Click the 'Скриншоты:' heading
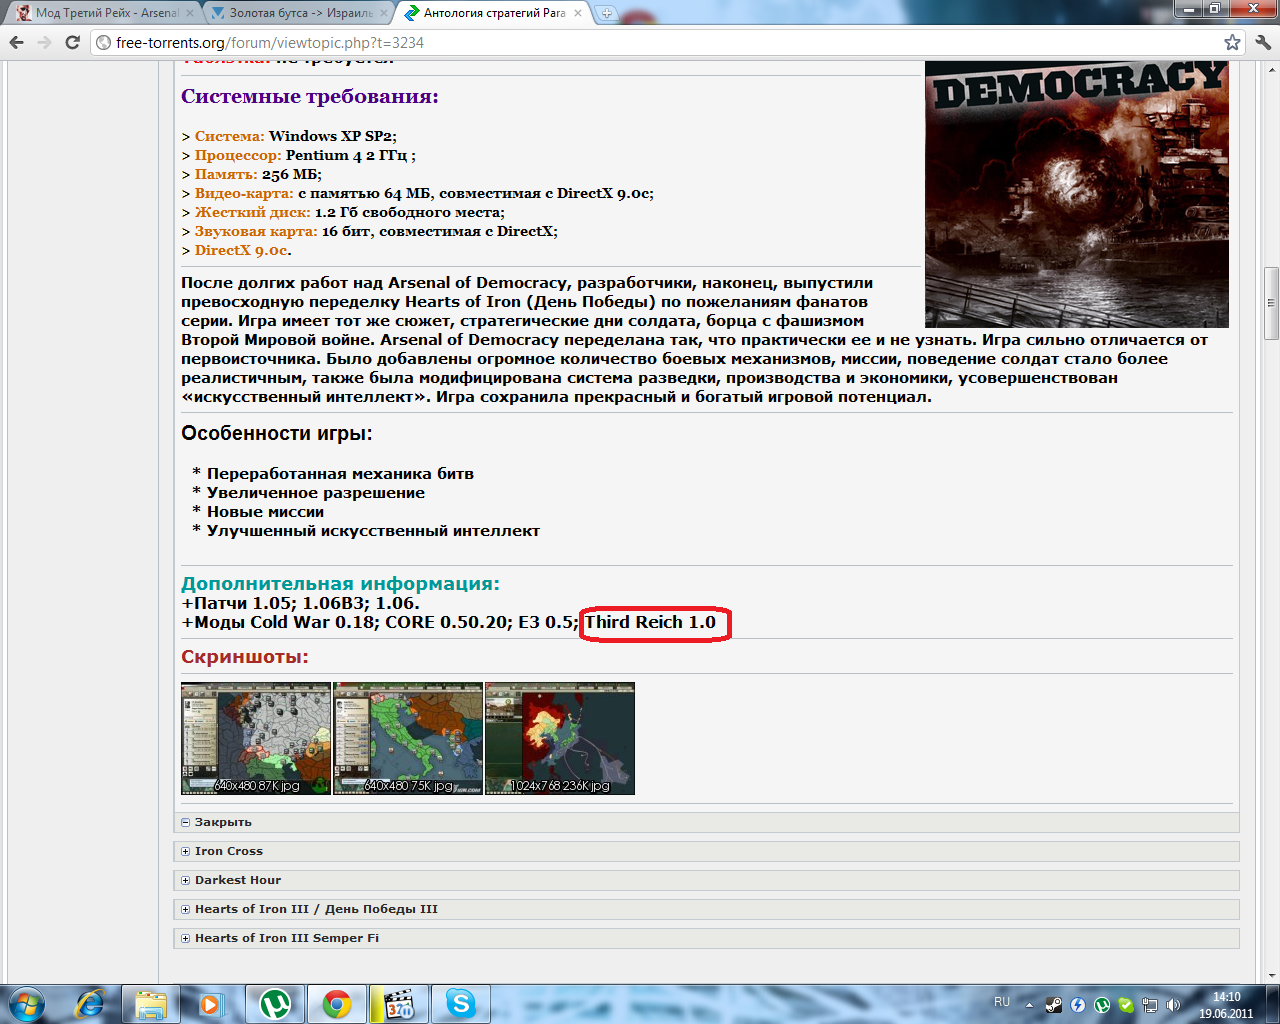Viewport: 1280px width, 1024px height. coord(245,657)
